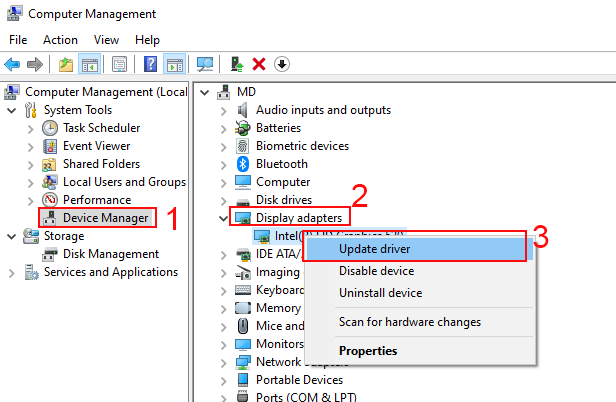The height and width of the screenshot is (402, 616).
Task: Click the Intel display adapter device icon
Action: point(262,236)
